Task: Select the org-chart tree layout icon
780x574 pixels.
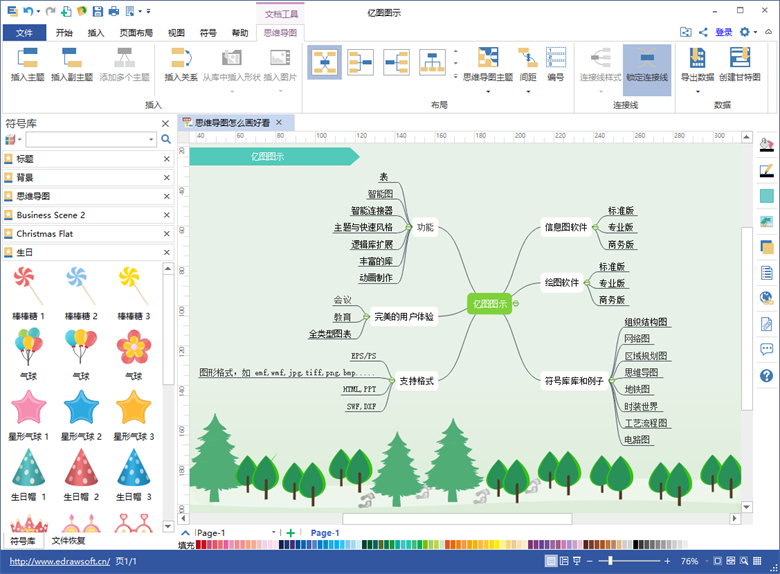Action: tap(432, 62)
